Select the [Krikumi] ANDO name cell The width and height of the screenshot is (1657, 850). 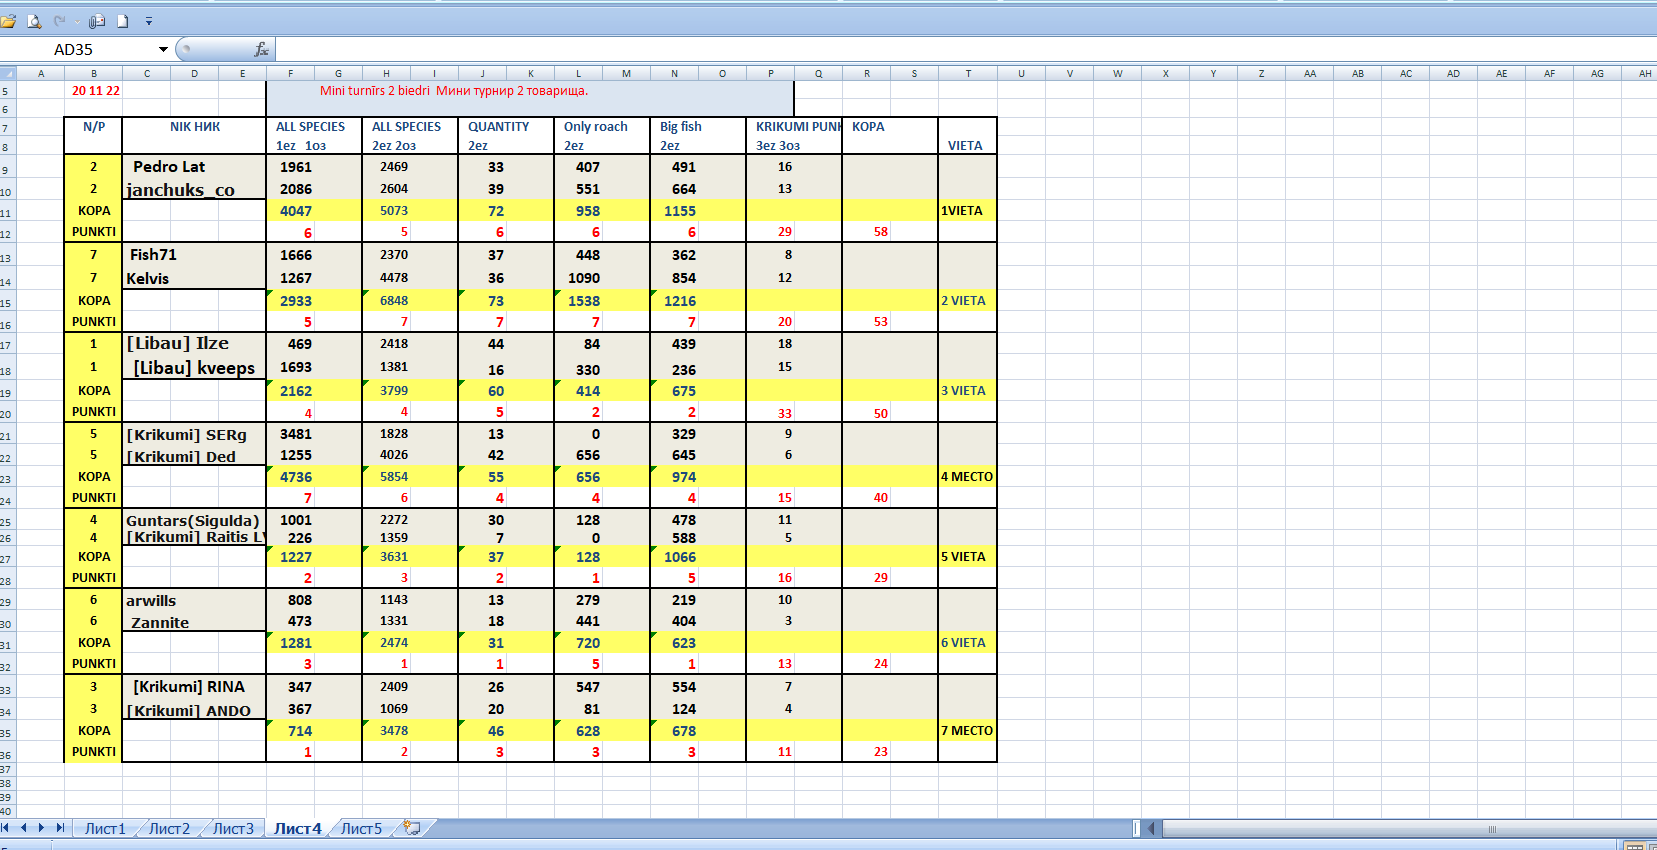(194, 710)
